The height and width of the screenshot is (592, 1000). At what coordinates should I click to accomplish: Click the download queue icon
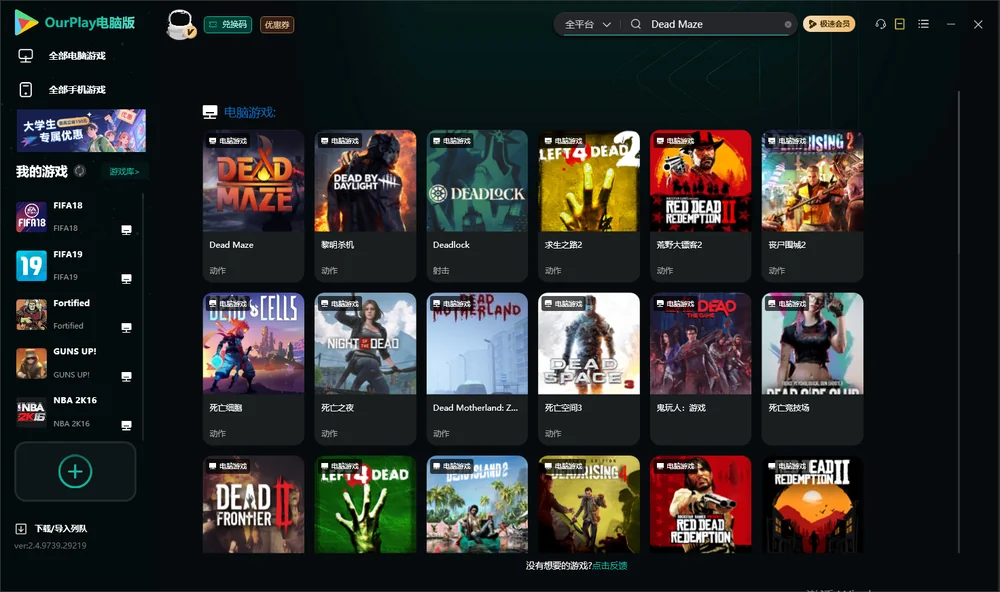(x=21, y=529)
